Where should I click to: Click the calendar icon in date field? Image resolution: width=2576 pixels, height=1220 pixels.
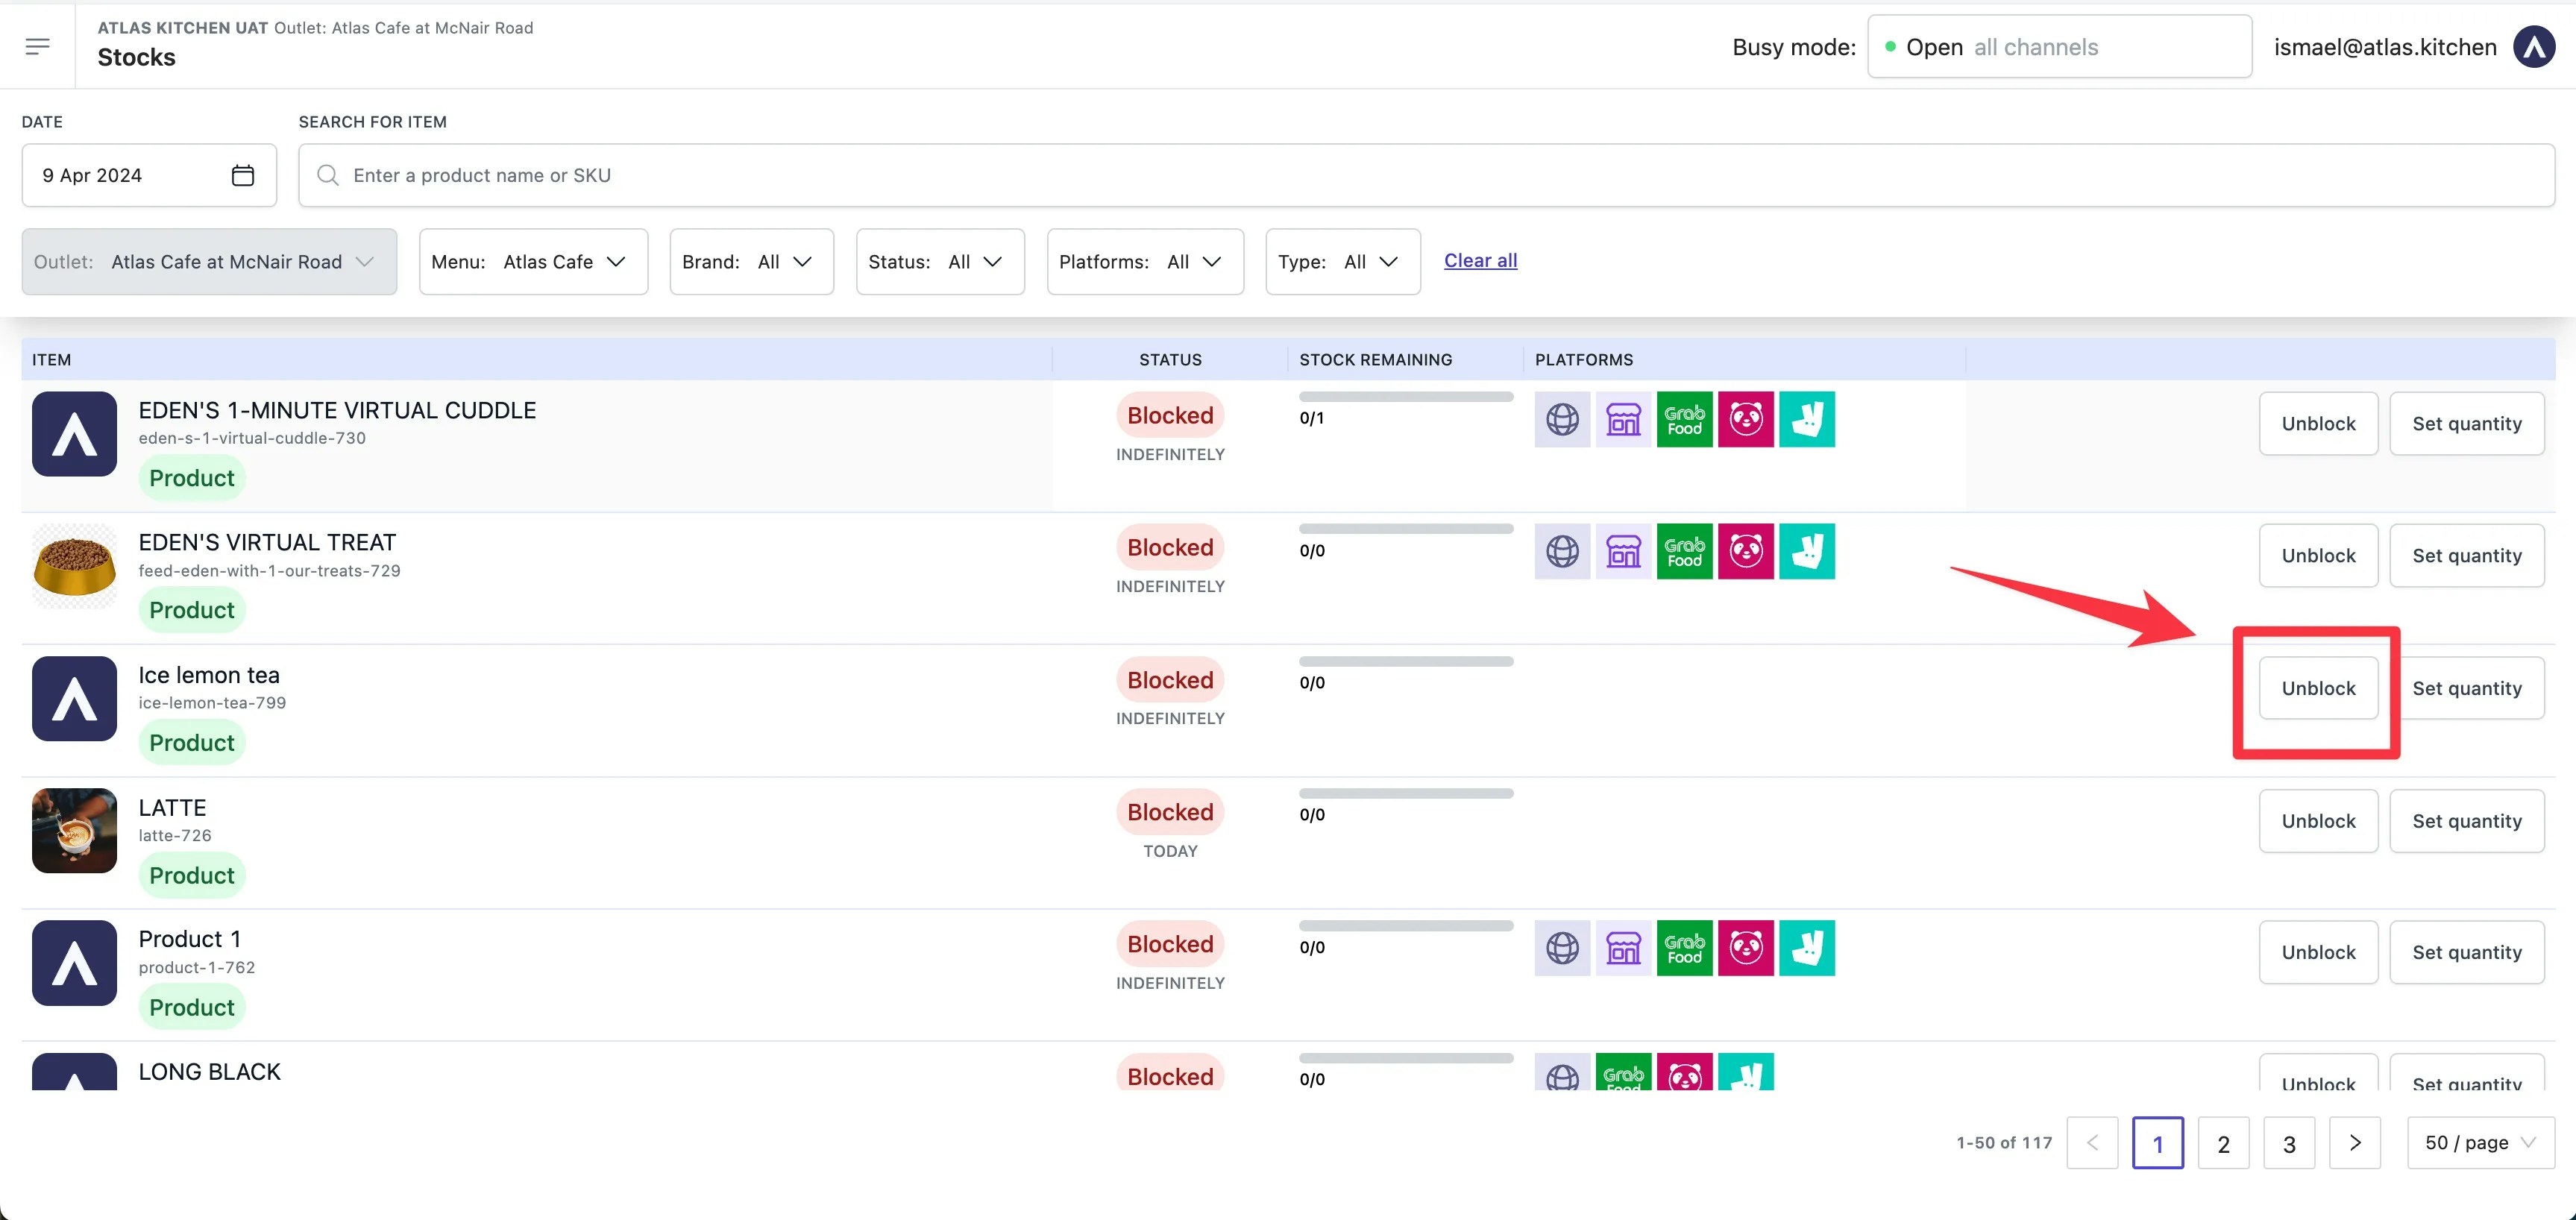point(242,175)
